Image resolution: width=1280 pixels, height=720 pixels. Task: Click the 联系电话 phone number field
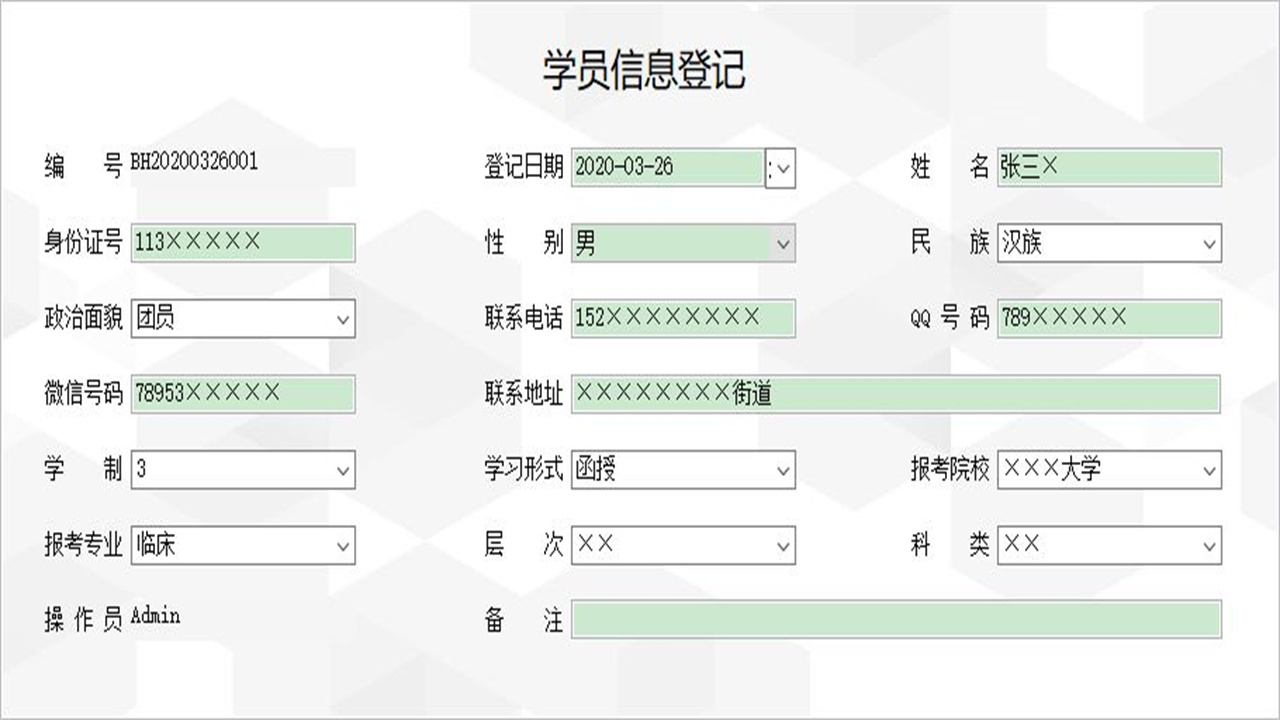[x=683, y=320]
